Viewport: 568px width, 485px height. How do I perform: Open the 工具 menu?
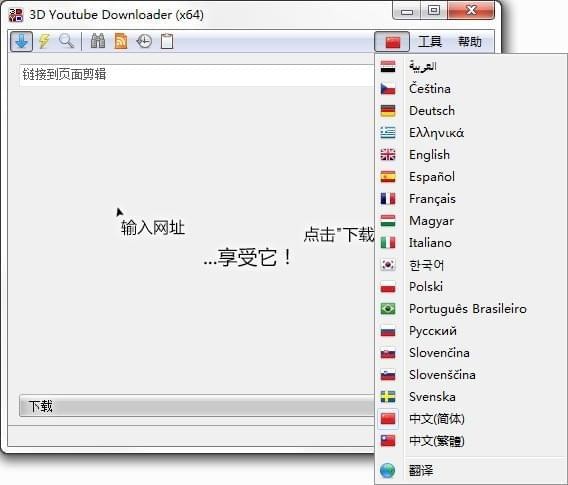430,42
